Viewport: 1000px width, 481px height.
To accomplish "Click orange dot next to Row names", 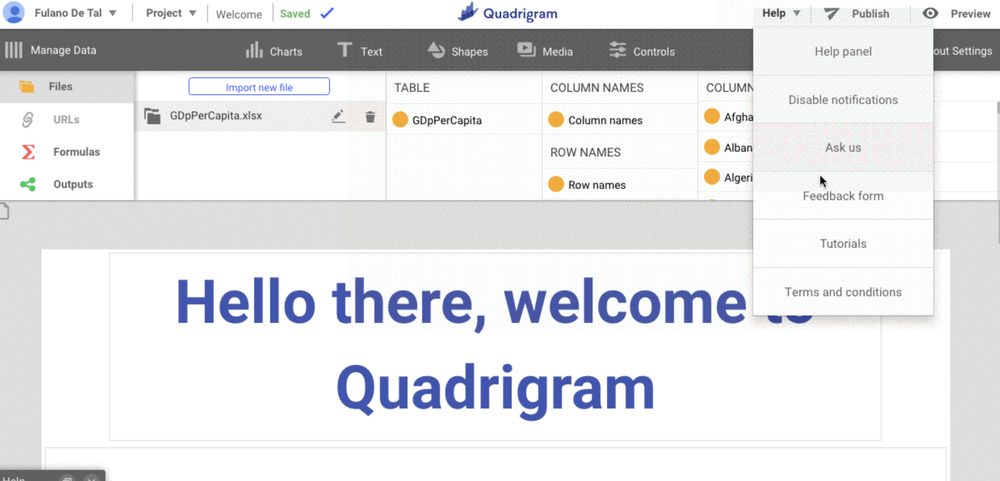I will point(556,184).
